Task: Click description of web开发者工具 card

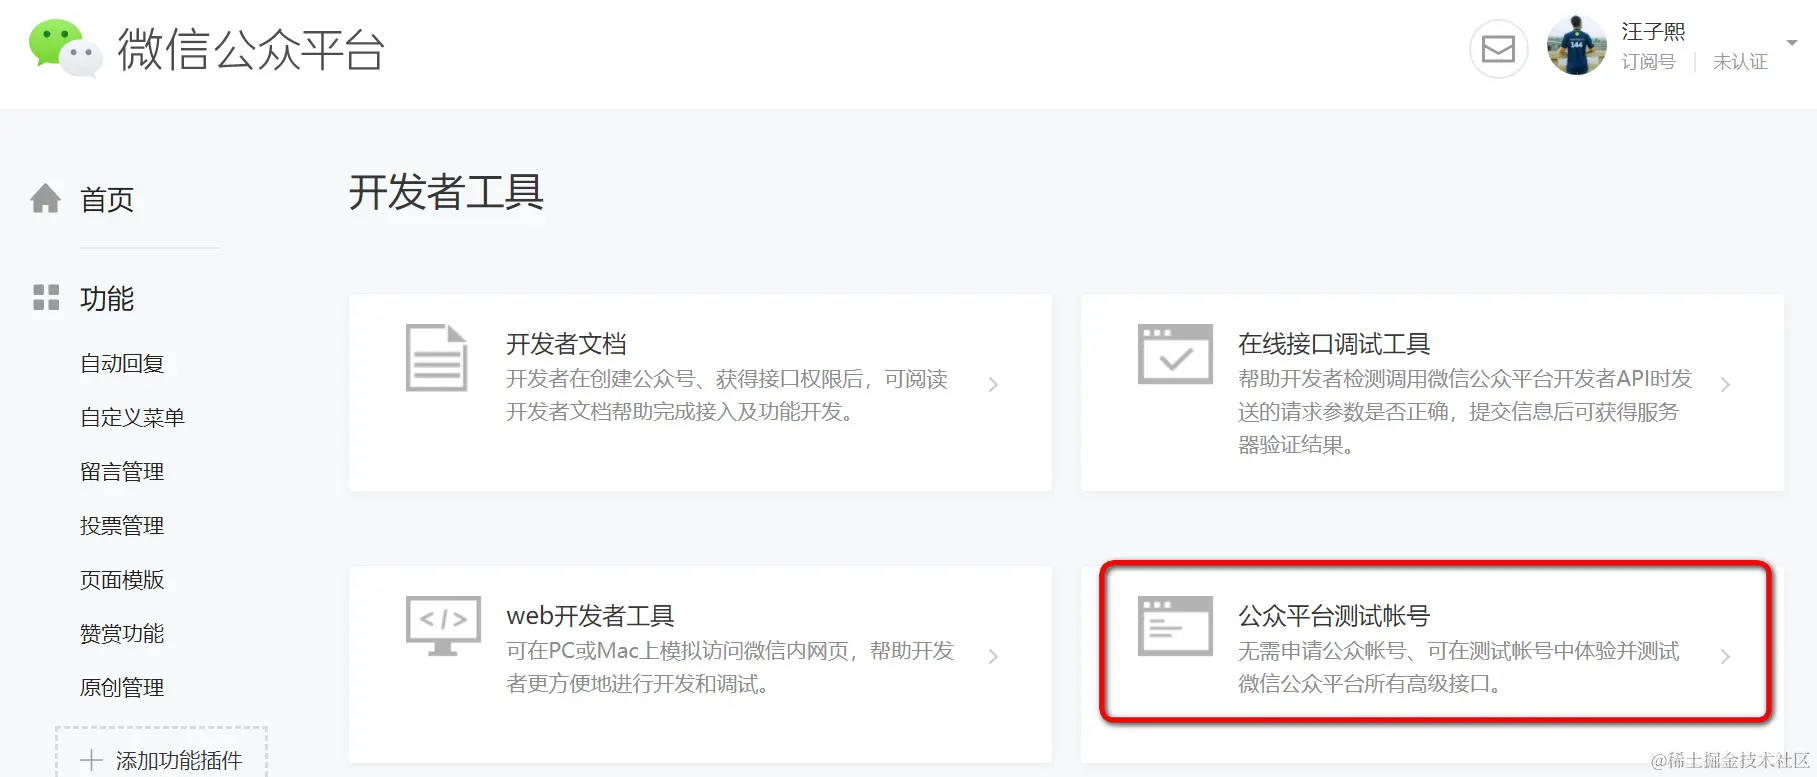Action: (x=730, y=667)
